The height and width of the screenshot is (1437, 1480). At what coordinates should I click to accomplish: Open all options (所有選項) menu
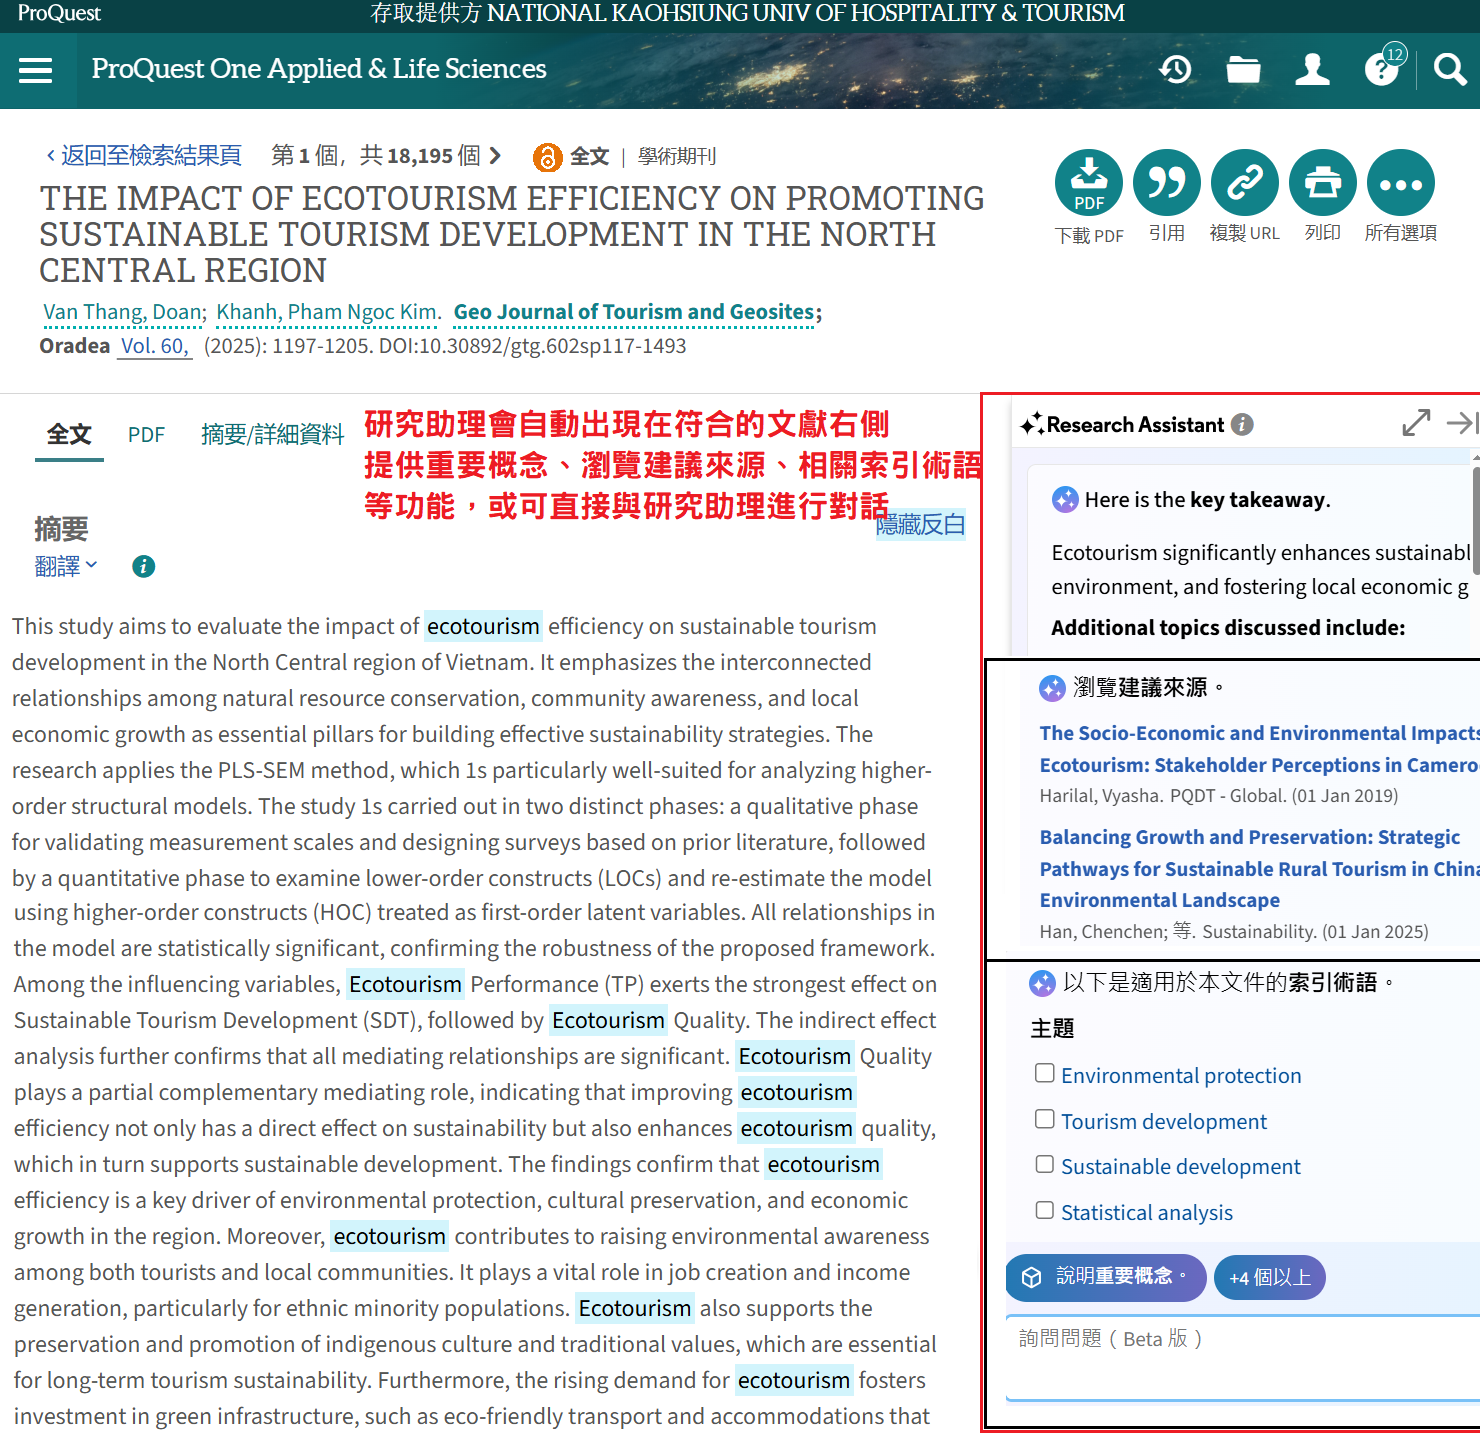[1400, 183]
